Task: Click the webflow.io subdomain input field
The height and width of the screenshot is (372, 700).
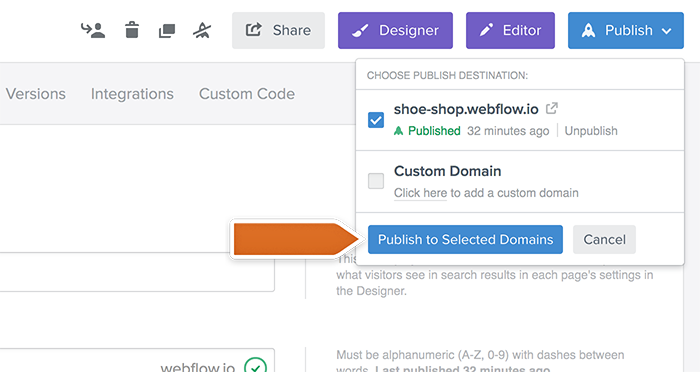Action: tap(137, 360)
